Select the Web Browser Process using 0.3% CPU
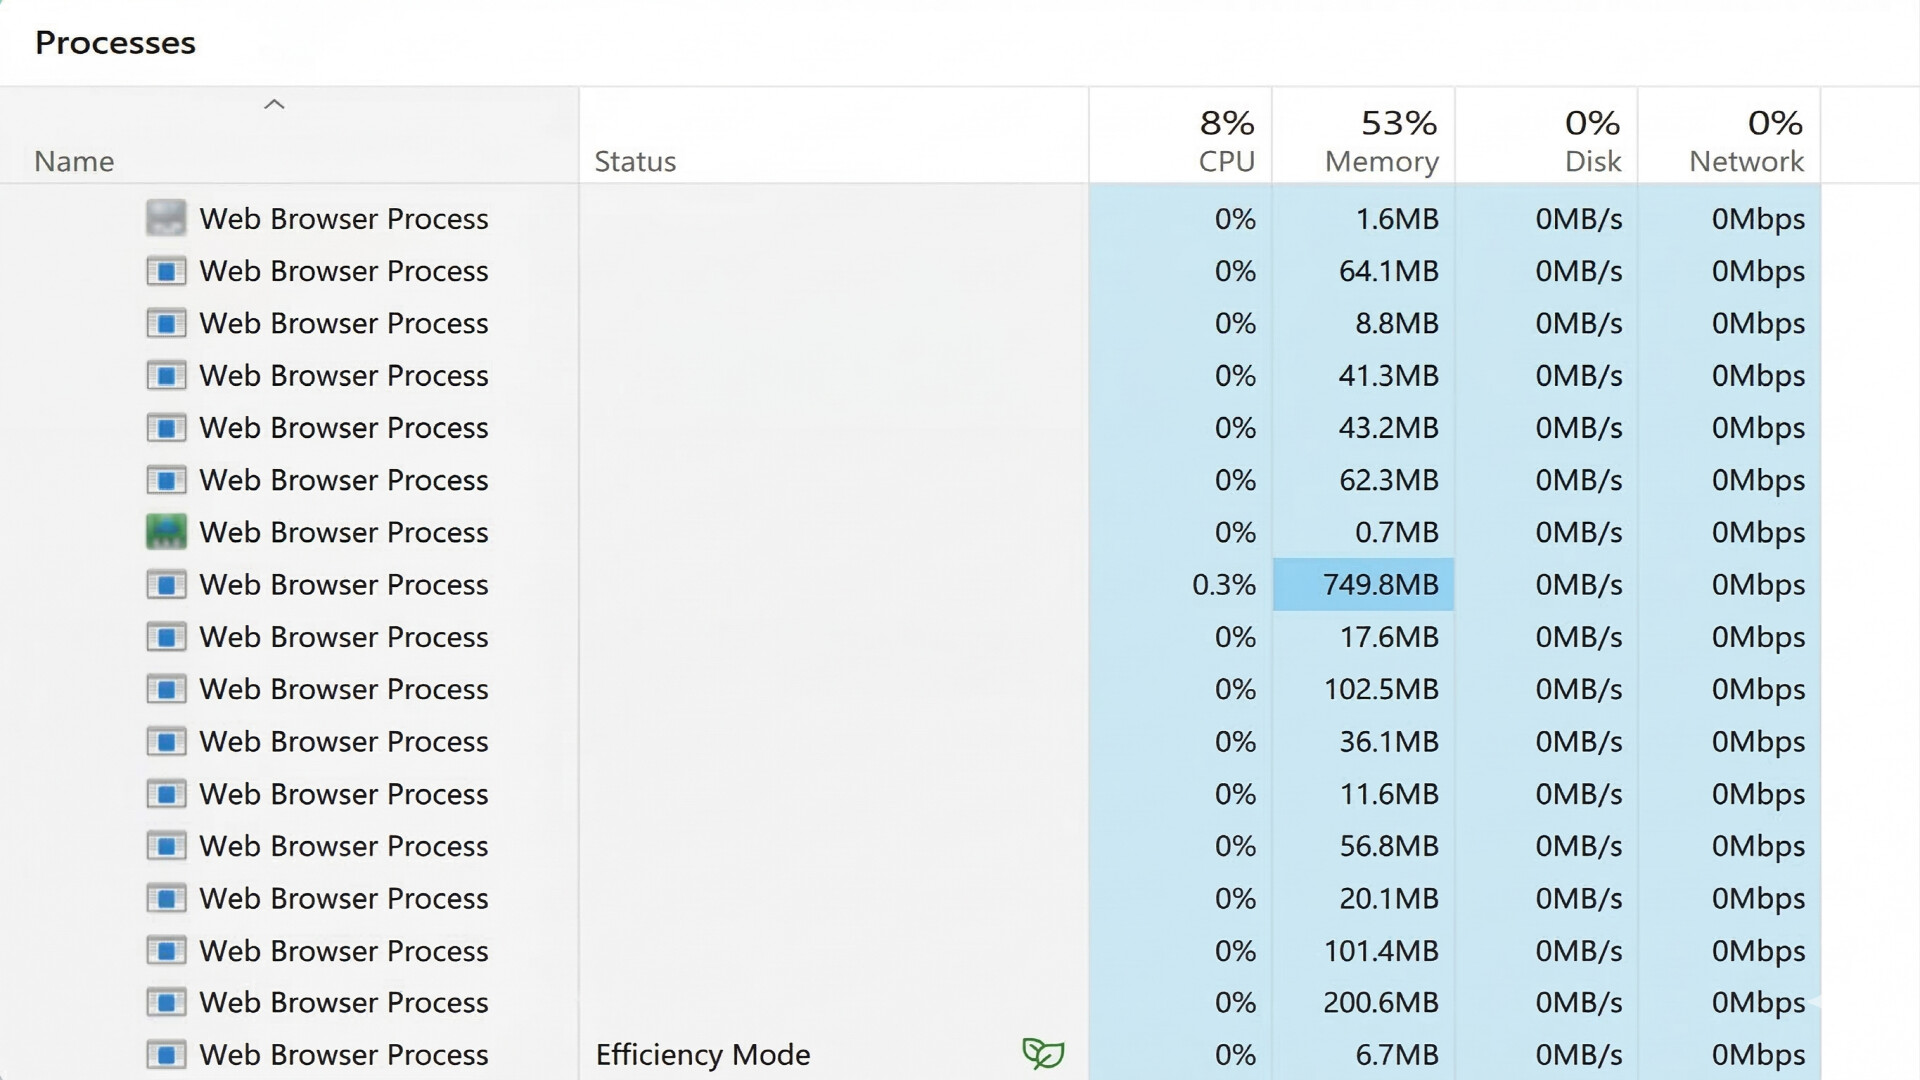The height and width of the screenshot is (1080, 1920). click(343, 584)
